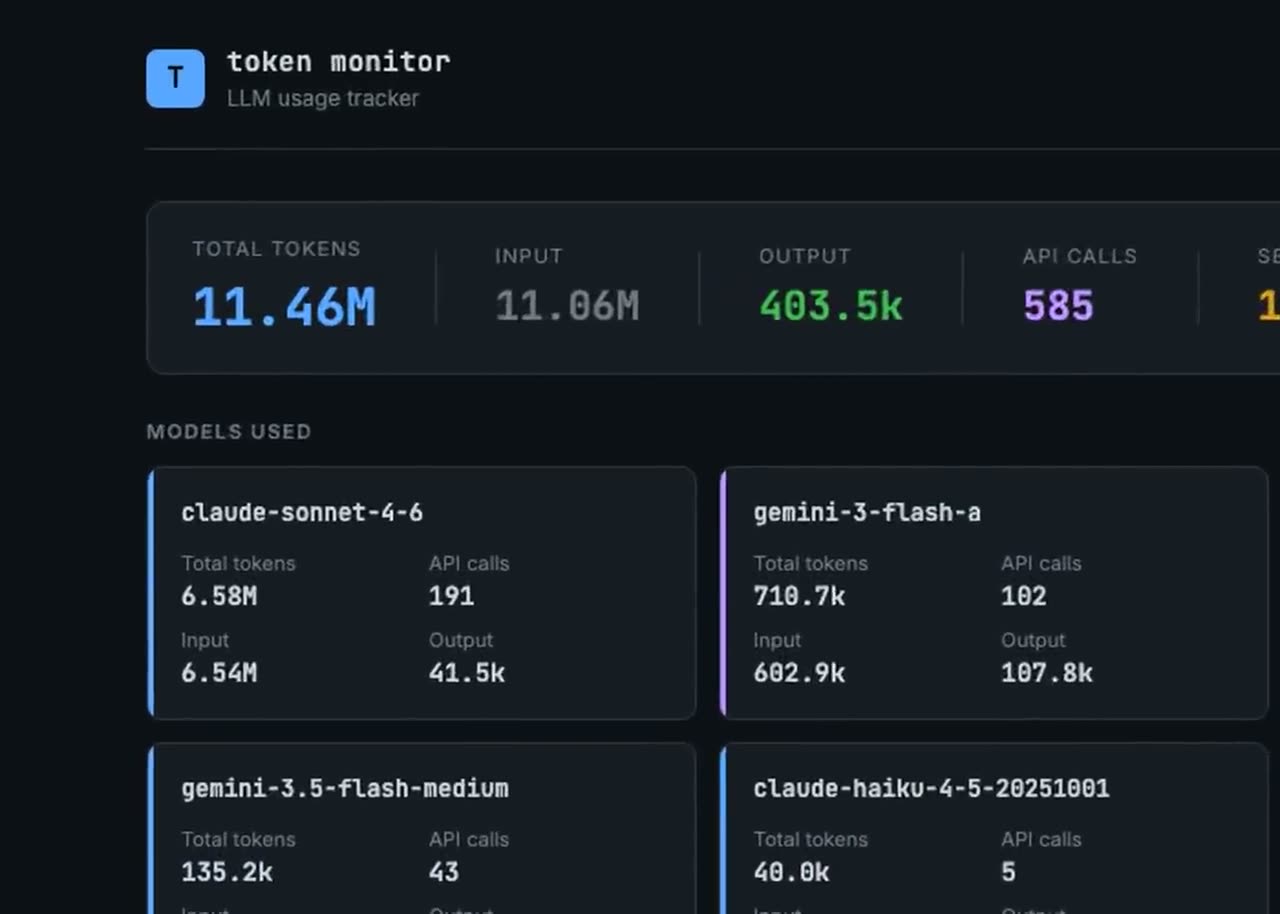Select gemini-3-flash-a API calls 102
Screen dimensions: 1280x914
click(x=1024, y=596)
